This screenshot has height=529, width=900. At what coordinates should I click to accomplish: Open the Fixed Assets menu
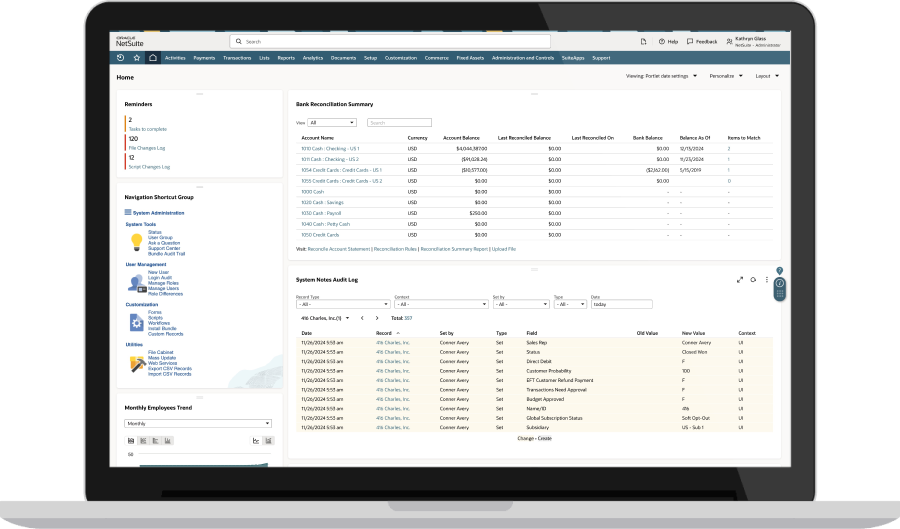pyautogui.click(x=469, y=58)
